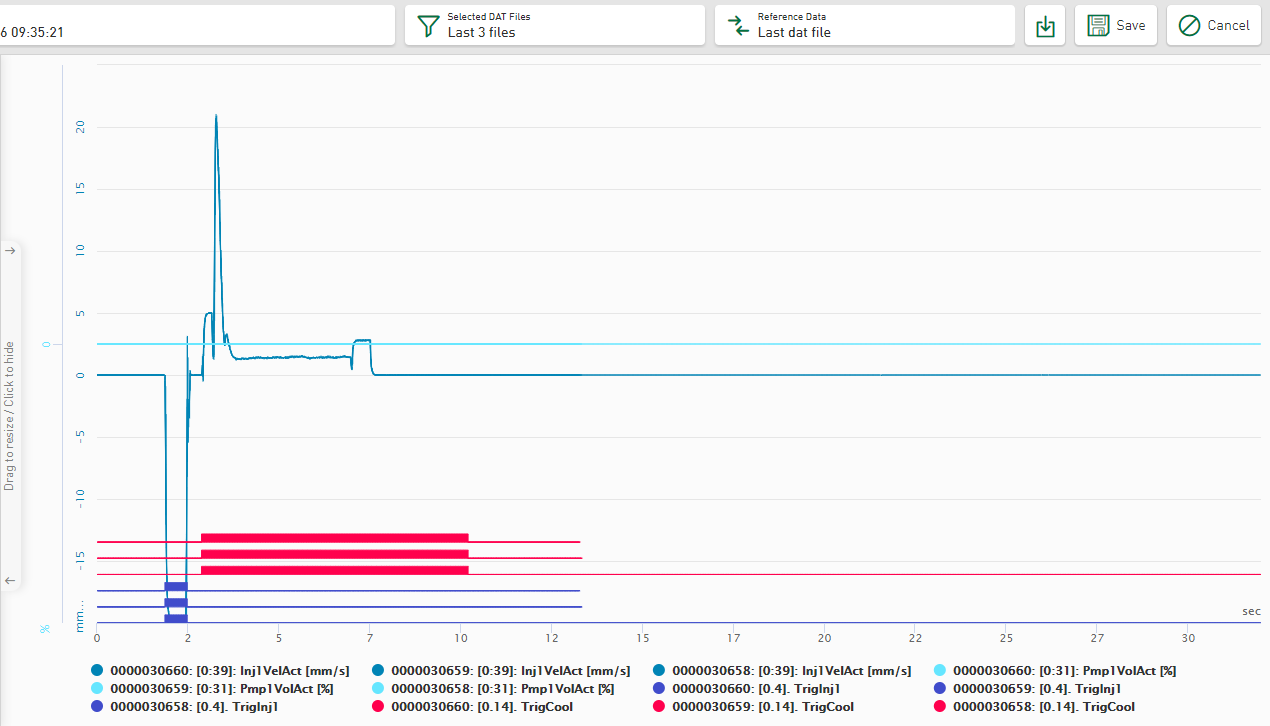Click the Inj1VelAct velocity peak on chart

click(216, 116)
